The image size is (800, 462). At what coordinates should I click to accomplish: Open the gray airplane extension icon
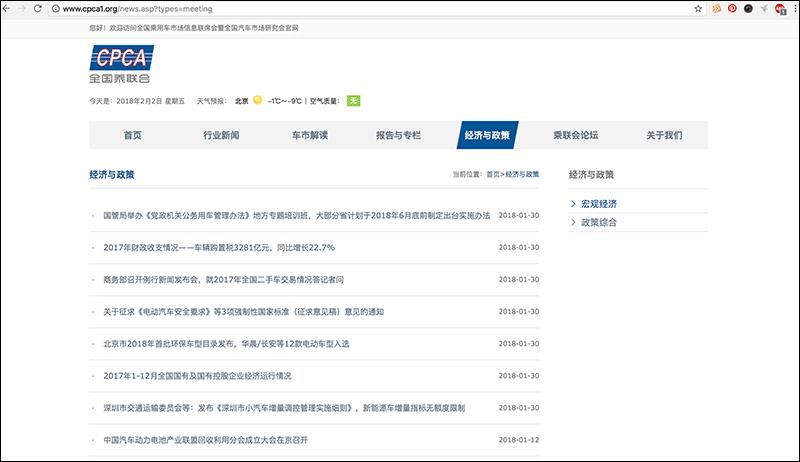(x=764, y=9)
